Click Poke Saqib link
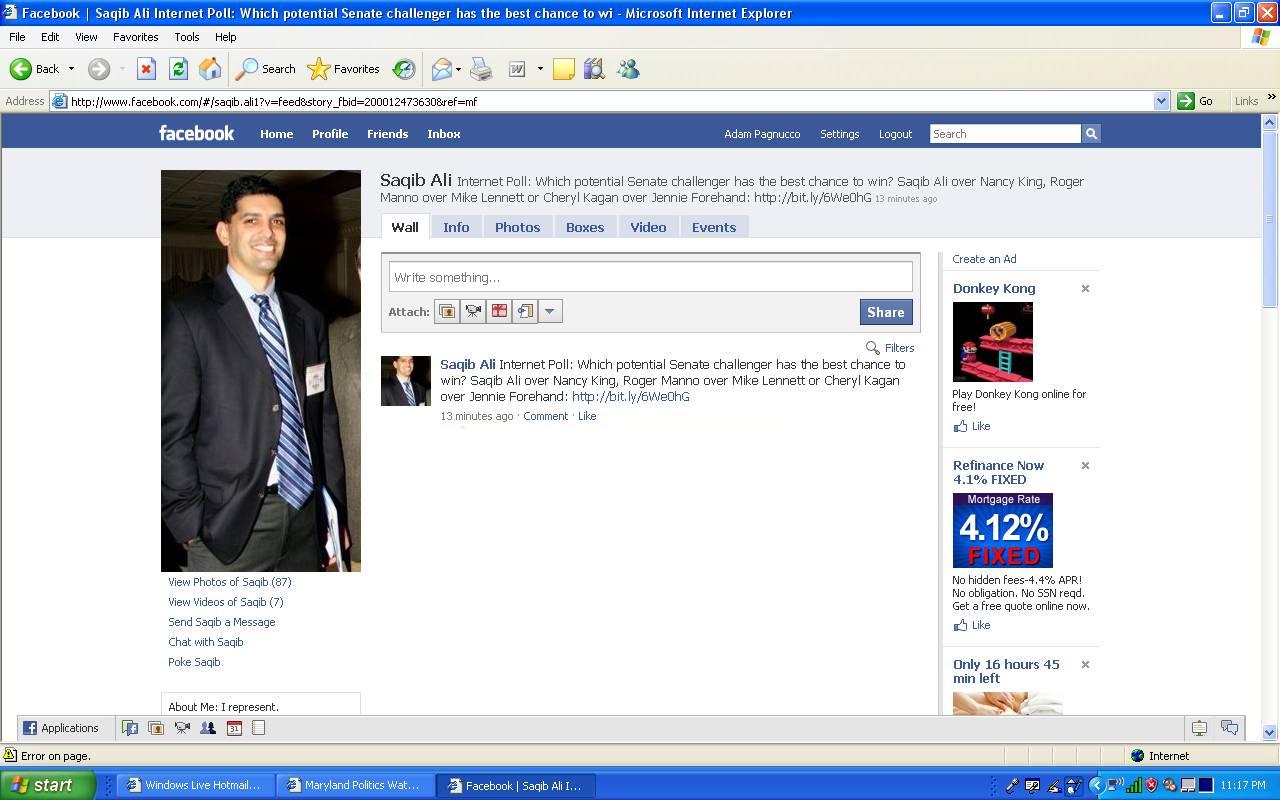The height and width of the screenshot is (800, 1280). pos(194,662)
